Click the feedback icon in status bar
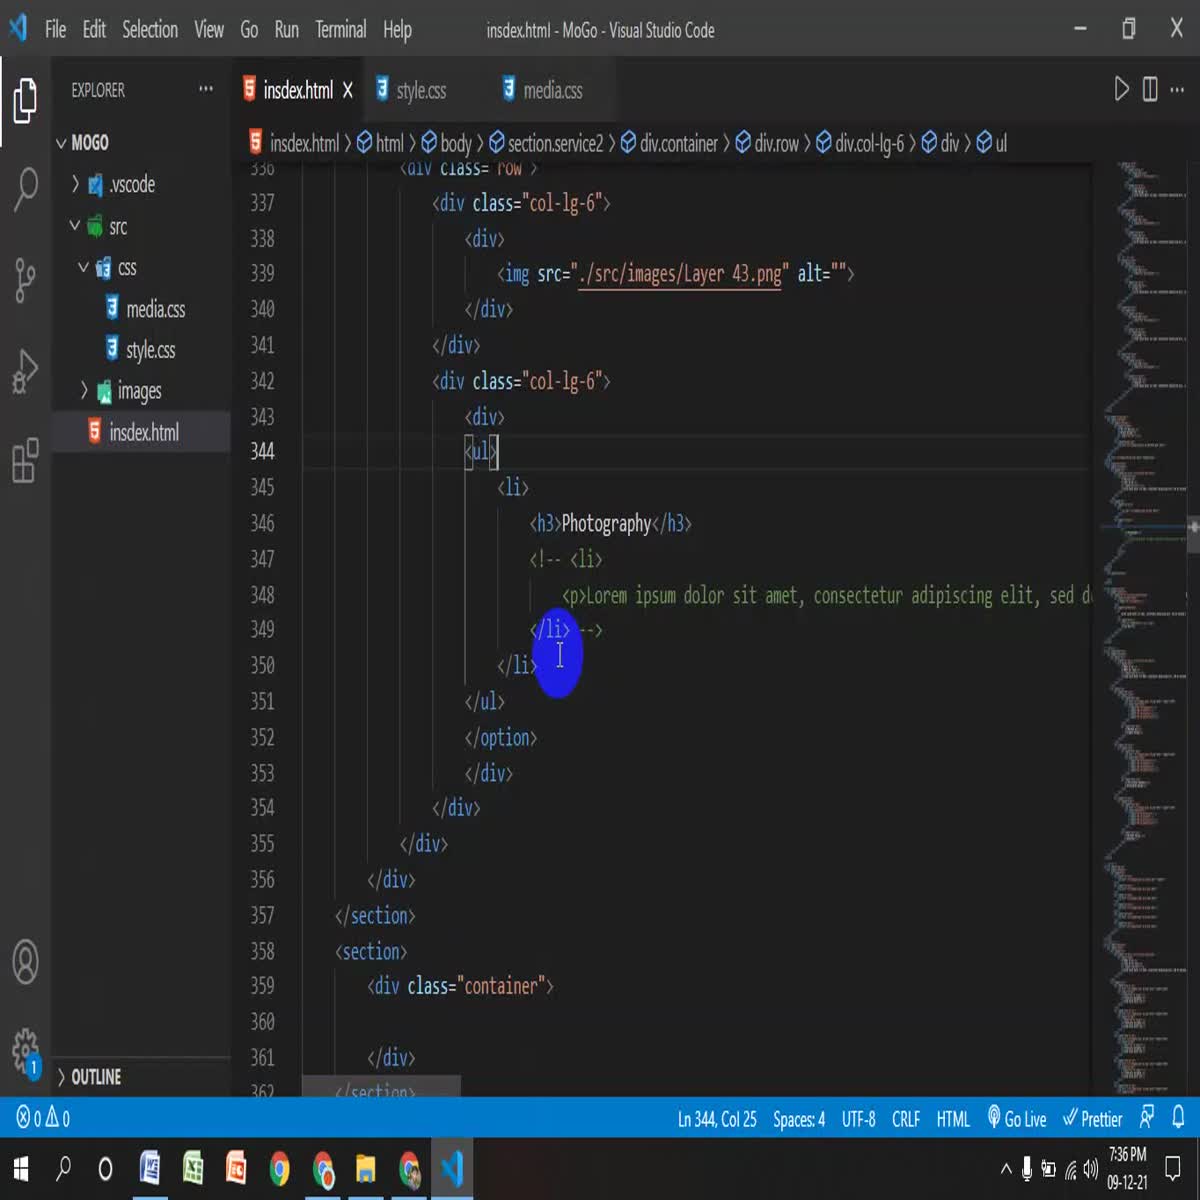This screenshot has height=1200, width=1200. coord(1147,1117)
